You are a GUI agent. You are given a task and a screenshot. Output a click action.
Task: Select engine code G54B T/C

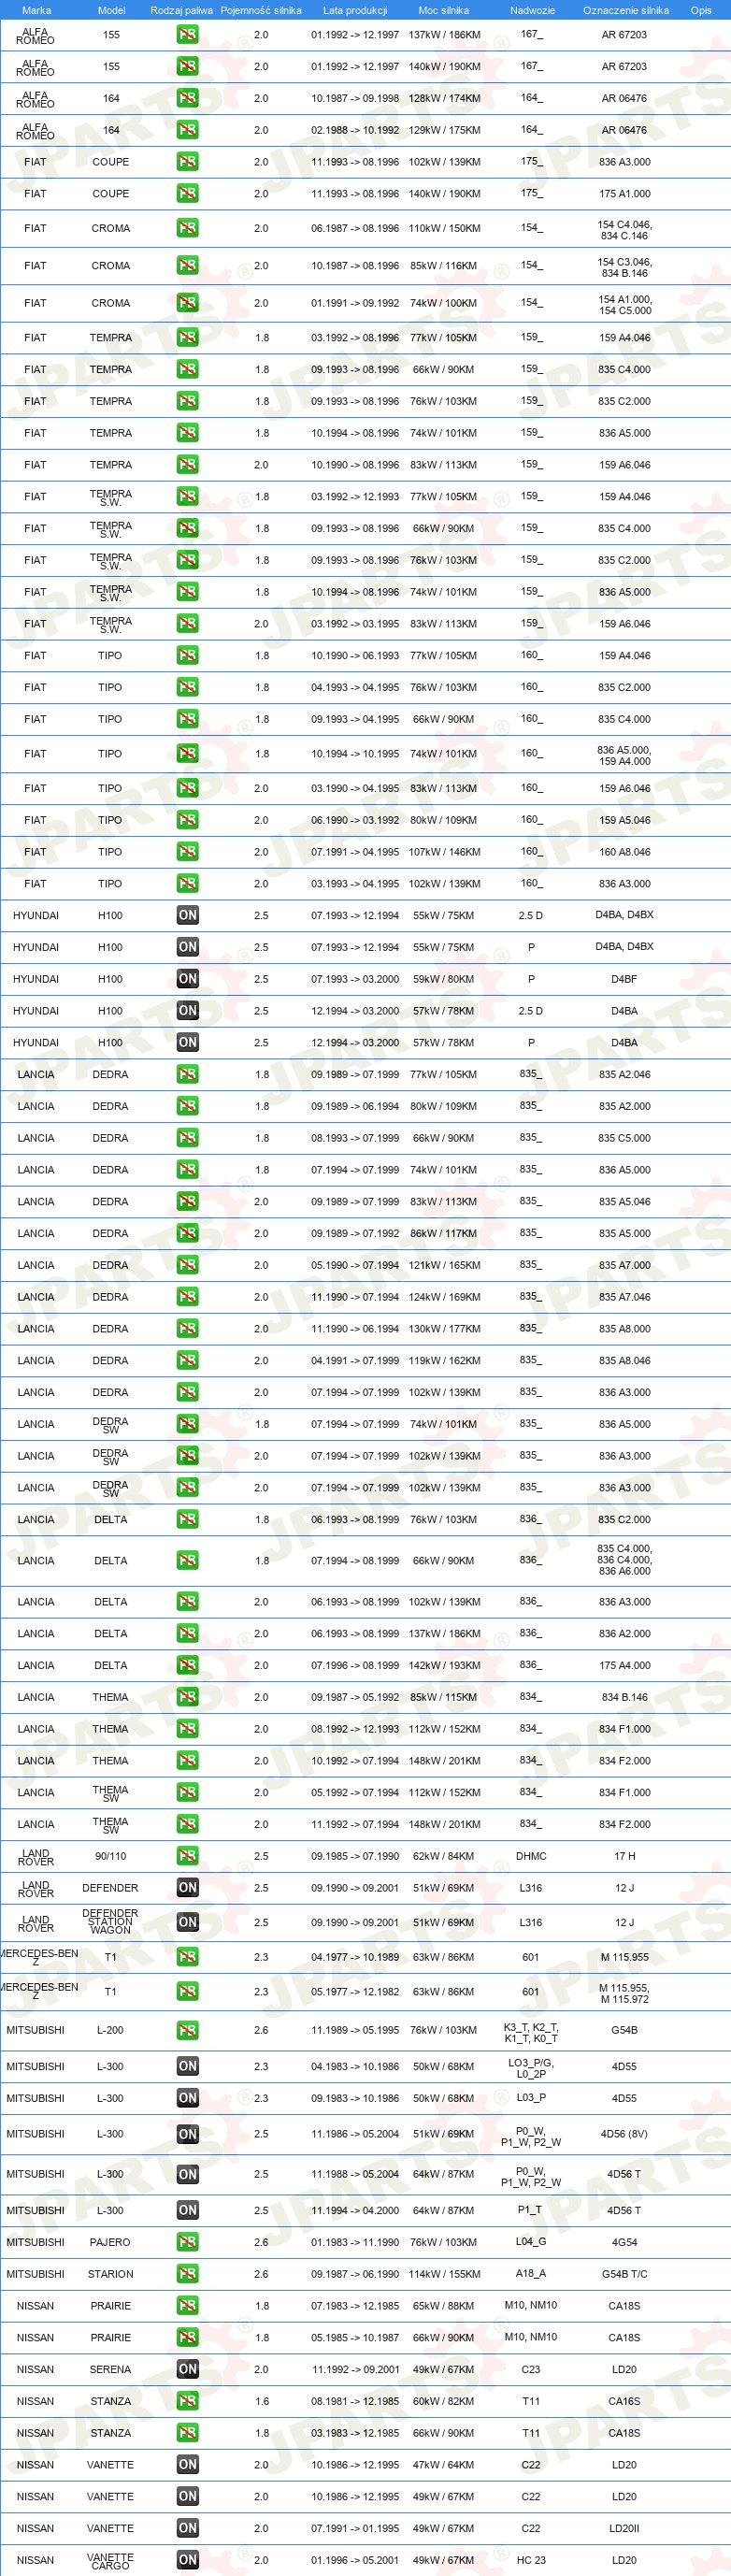point(624,2274)
